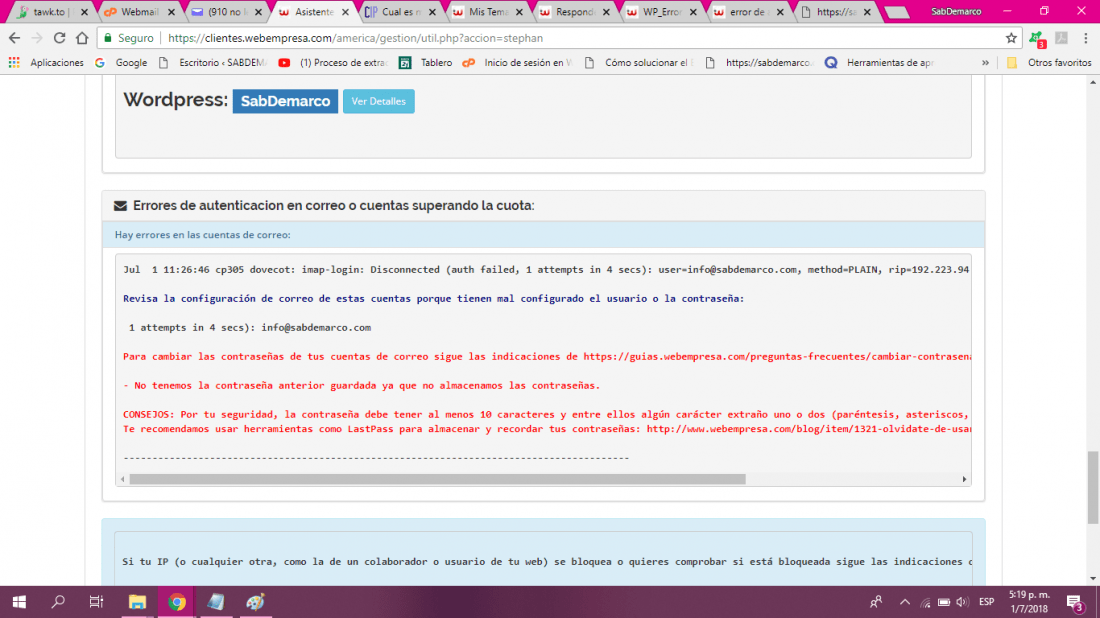Open the network Wi-Fi tray icon
The height and width of the screenshot is (618, 1100).
925,602
